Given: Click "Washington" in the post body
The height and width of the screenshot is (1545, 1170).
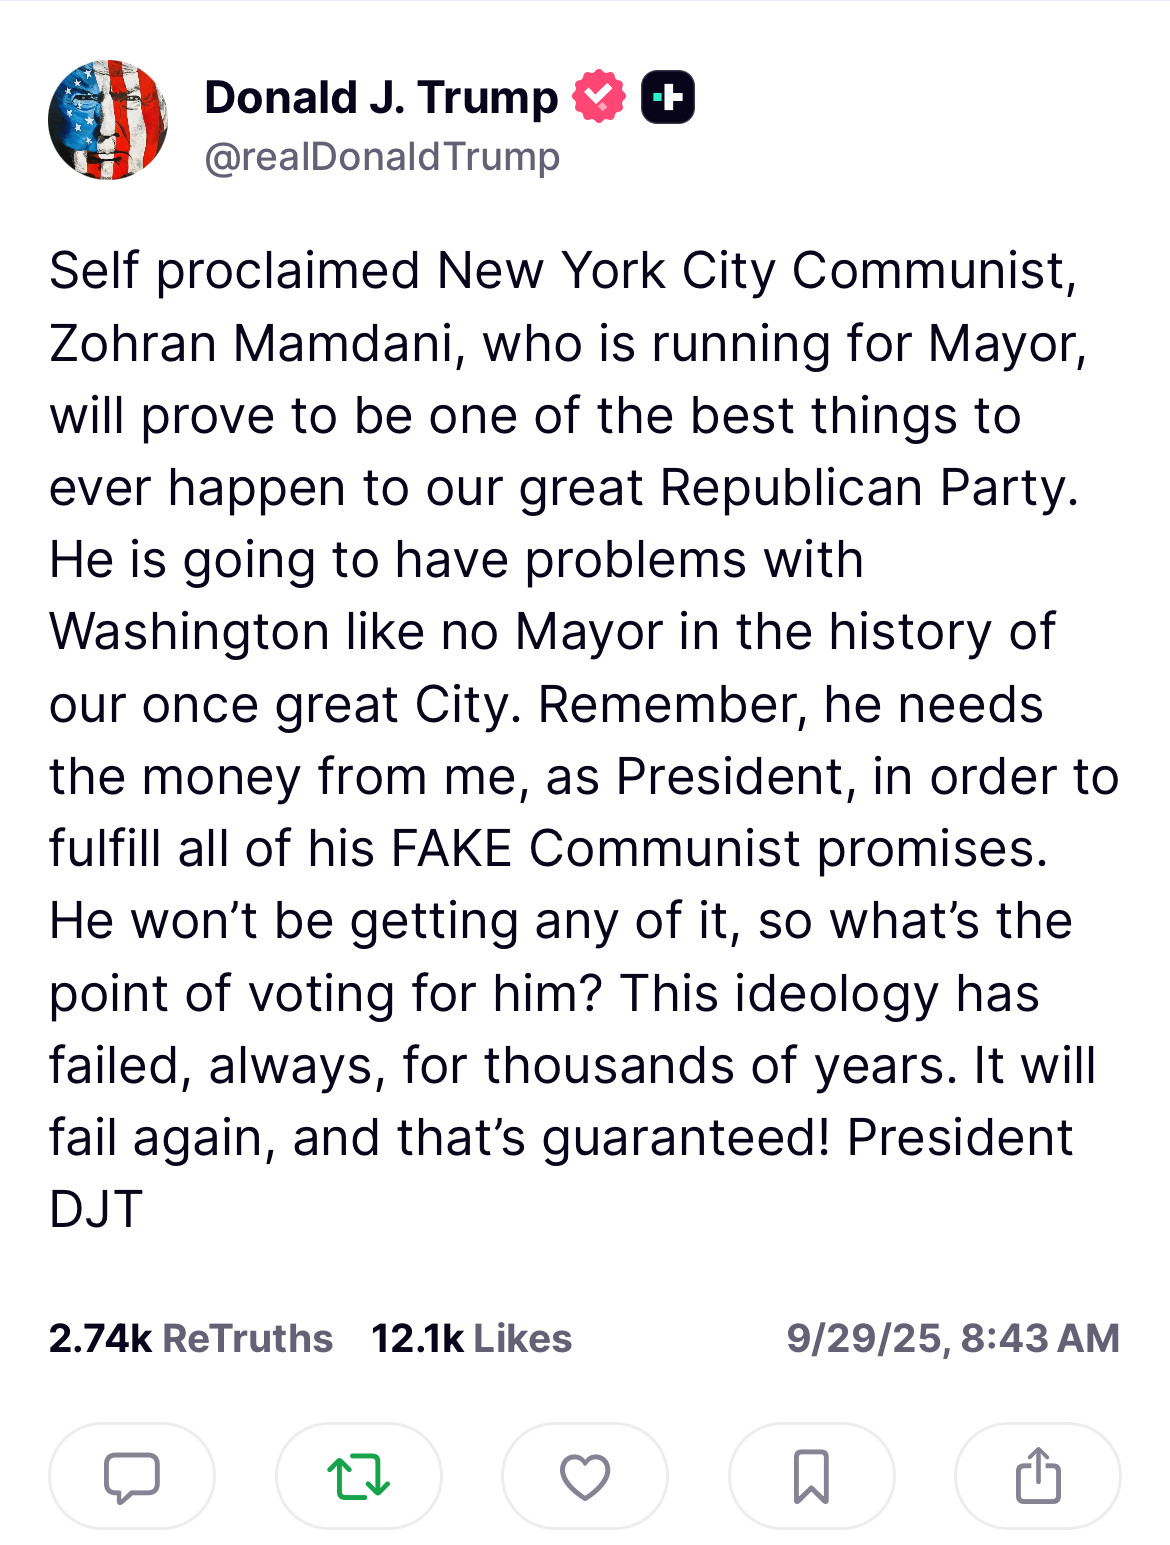Looking at the screenshot, I should pyautogui.click(x=190, y=632).
